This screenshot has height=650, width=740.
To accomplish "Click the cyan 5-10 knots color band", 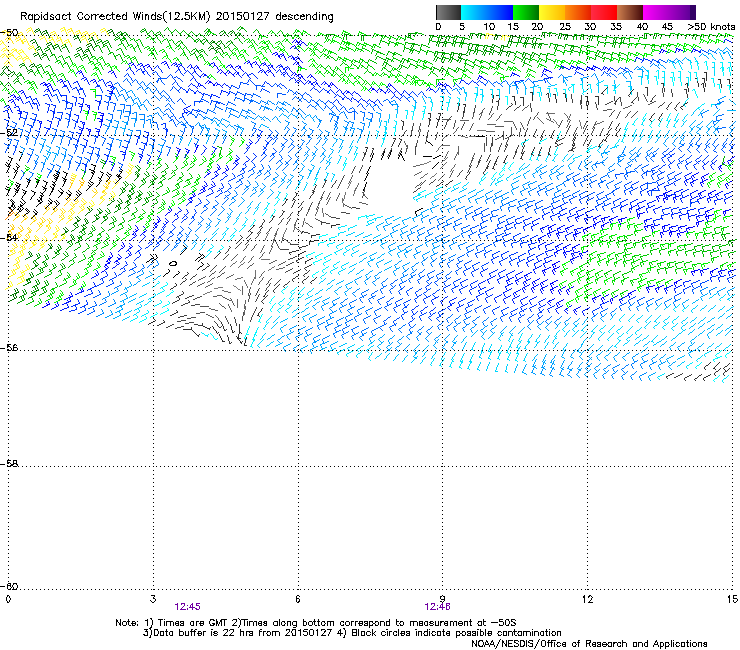I will click(x=474, y=12).
